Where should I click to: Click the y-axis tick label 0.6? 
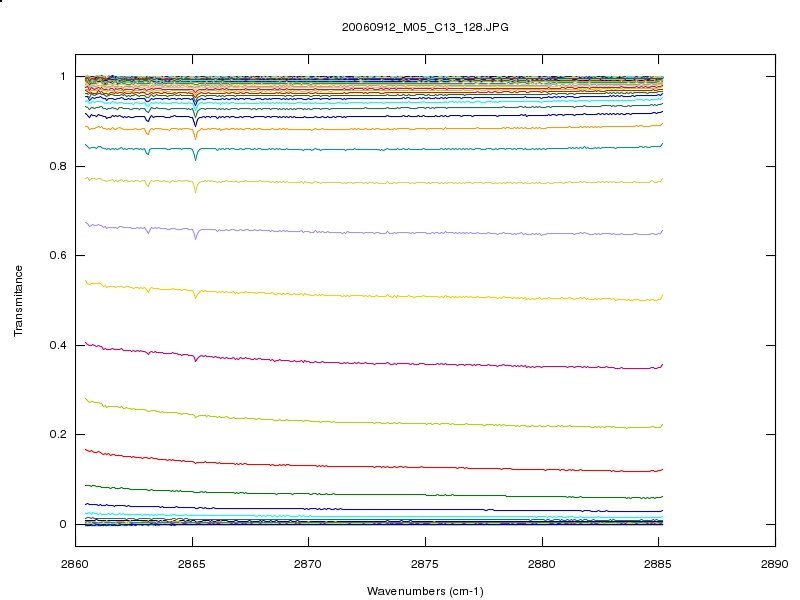pos(58,255)
